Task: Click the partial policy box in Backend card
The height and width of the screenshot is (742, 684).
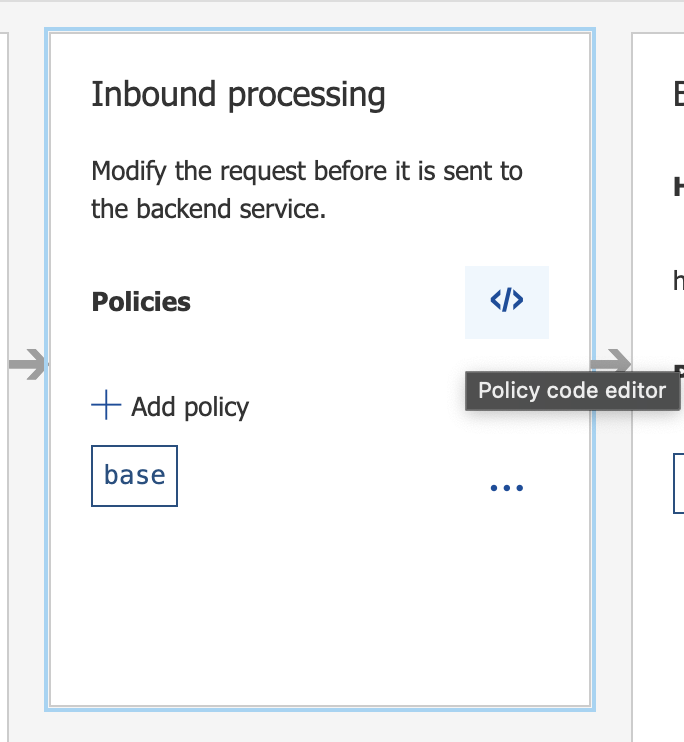Action: pos(679,482)
